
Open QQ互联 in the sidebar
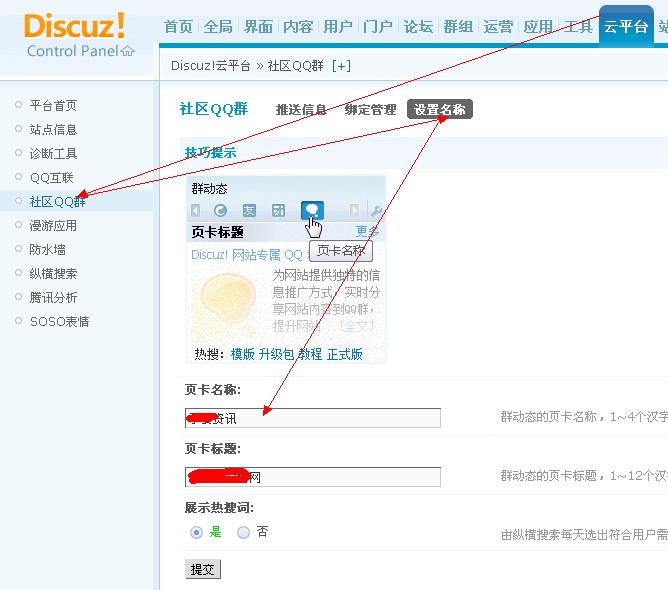(52, 177)
